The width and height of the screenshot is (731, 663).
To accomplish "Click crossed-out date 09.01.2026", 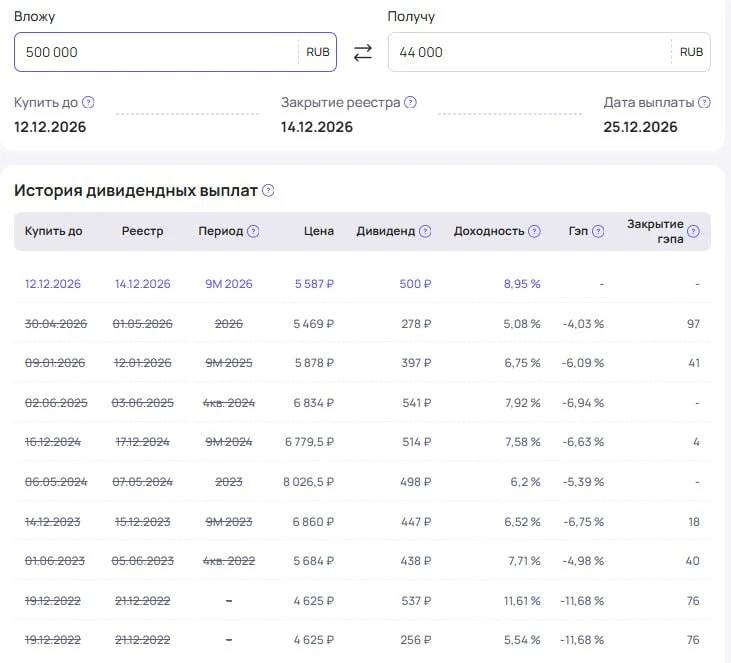I will point(55,363).
